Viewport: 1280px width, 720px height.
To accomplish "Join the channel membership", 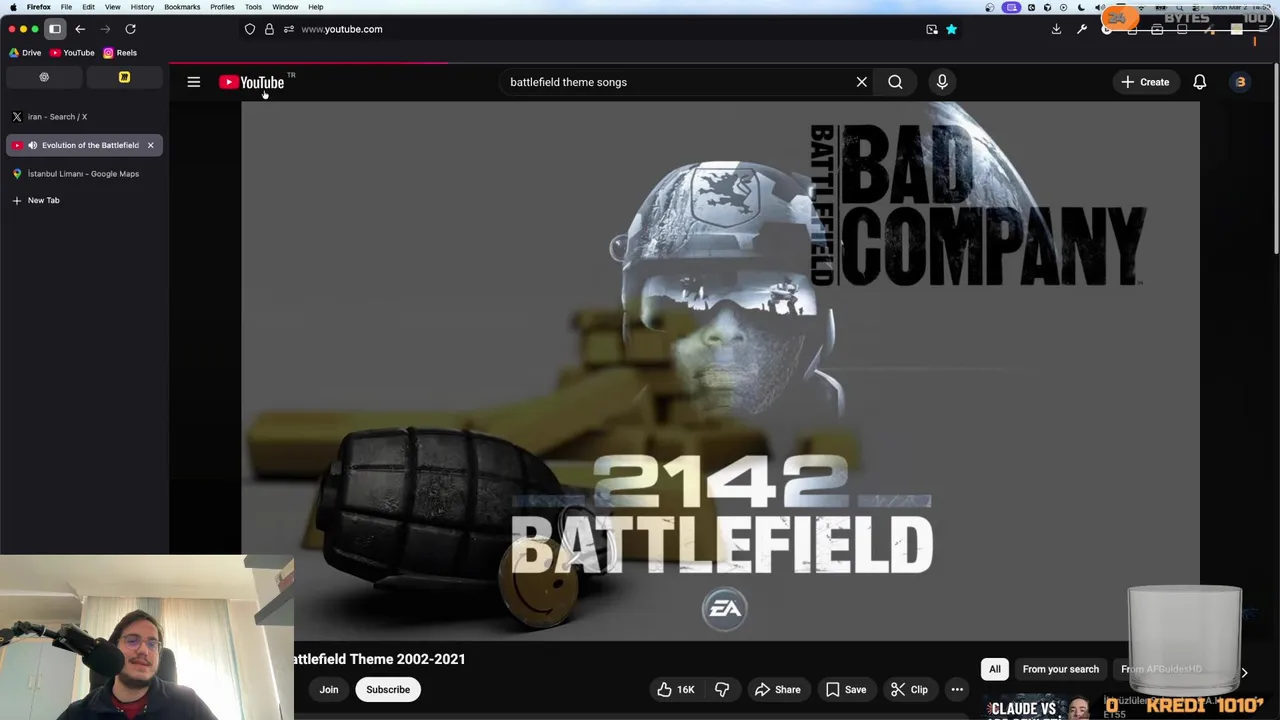I will (x=328, y=689).
